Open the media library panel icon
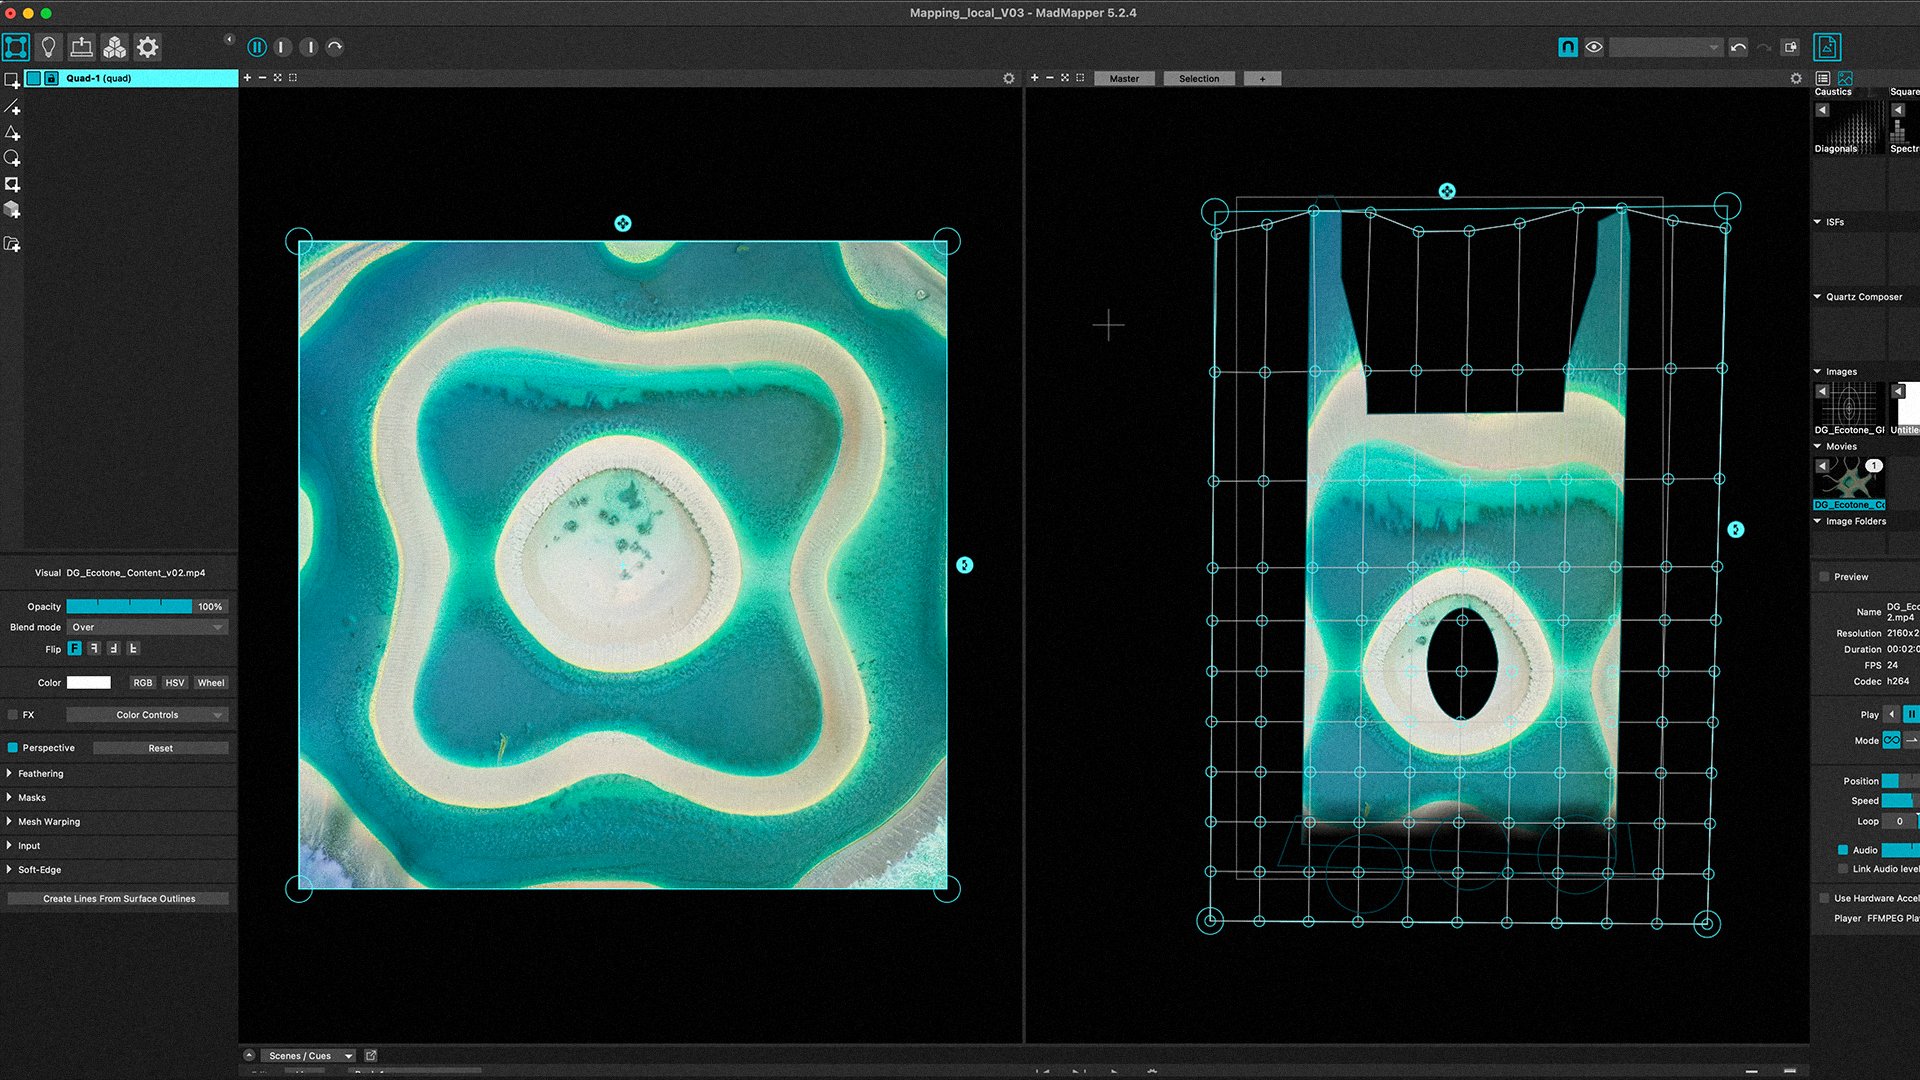Image resolution: width=1920 pixels, height=1080 pixels. (1827, 47)
